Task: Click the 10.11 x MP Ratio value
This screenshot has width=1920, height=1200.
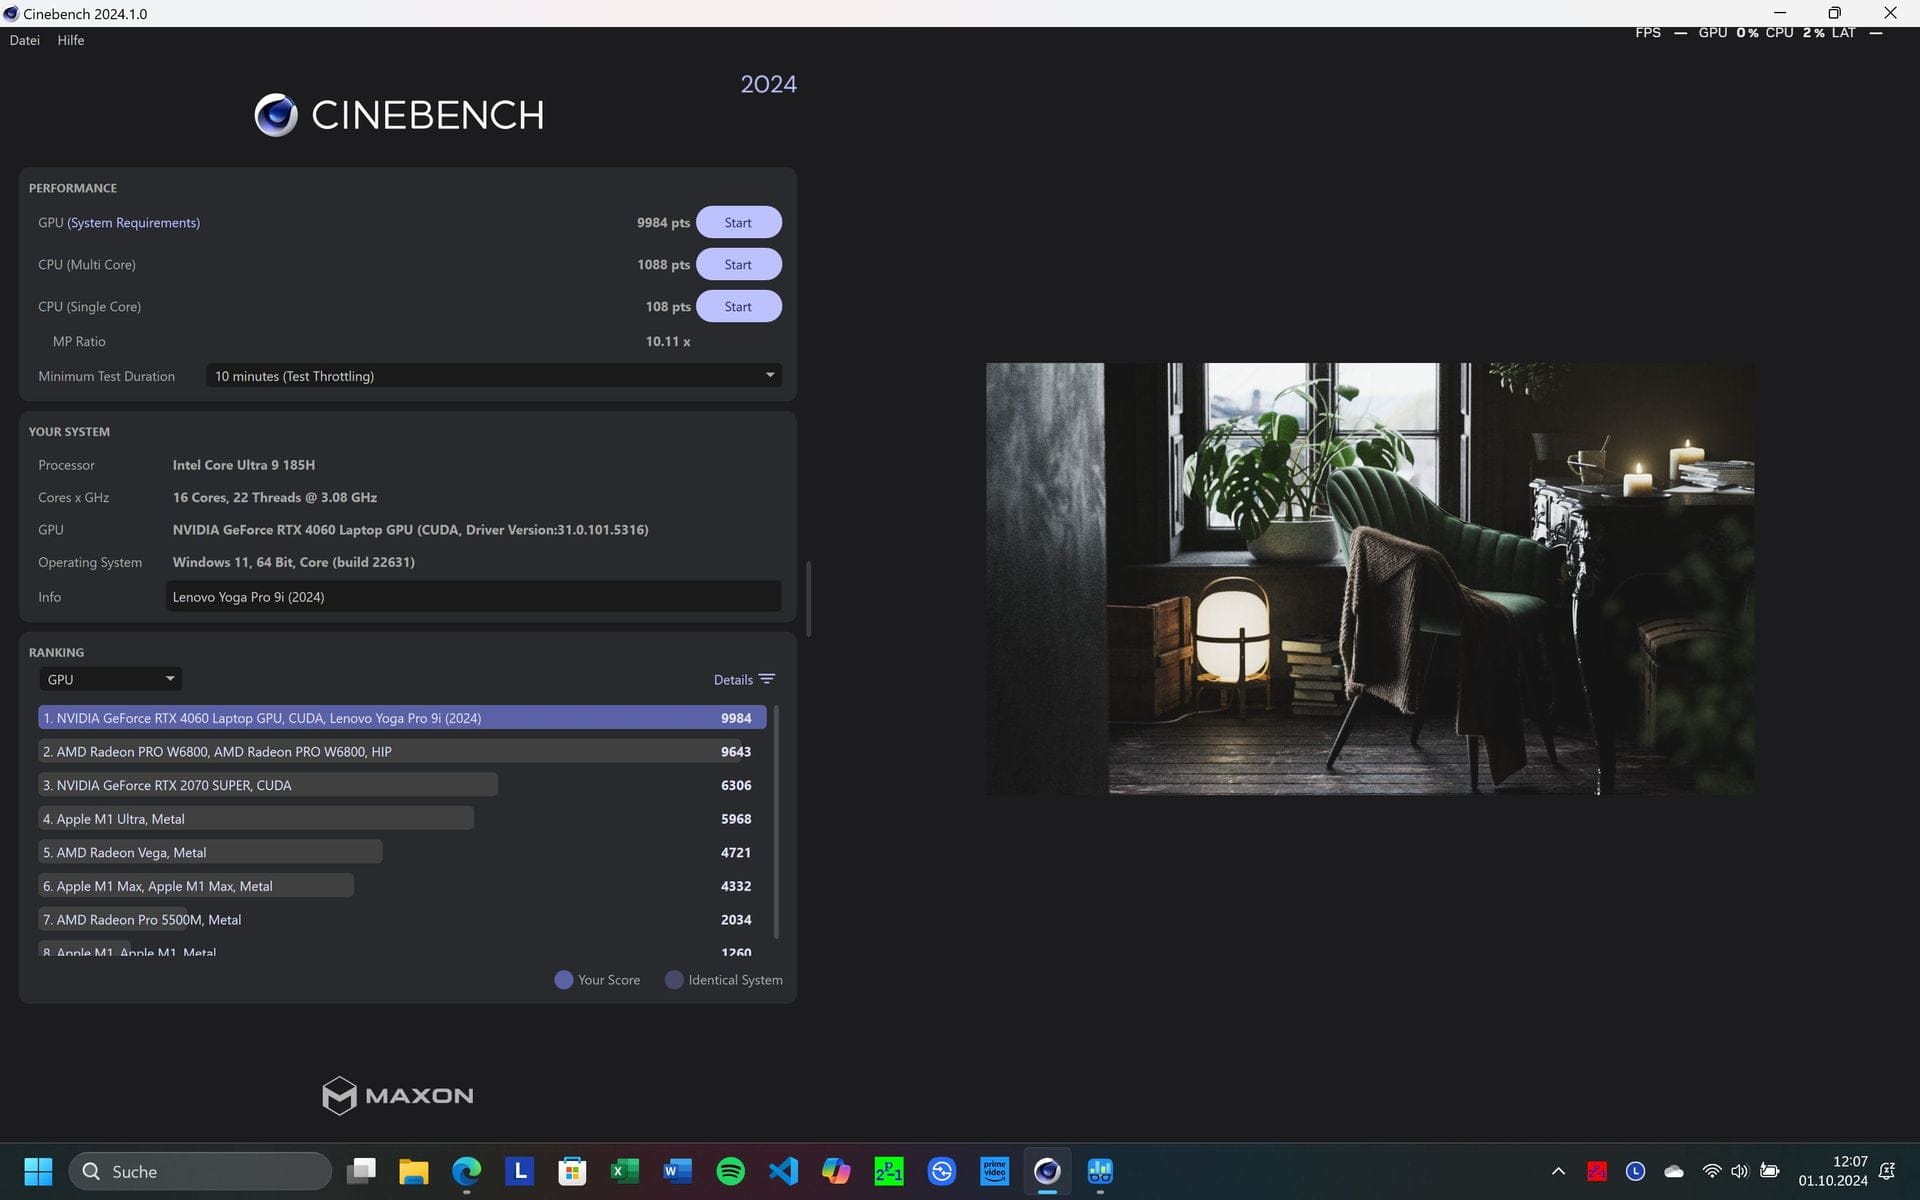Action: coord(668,342)
